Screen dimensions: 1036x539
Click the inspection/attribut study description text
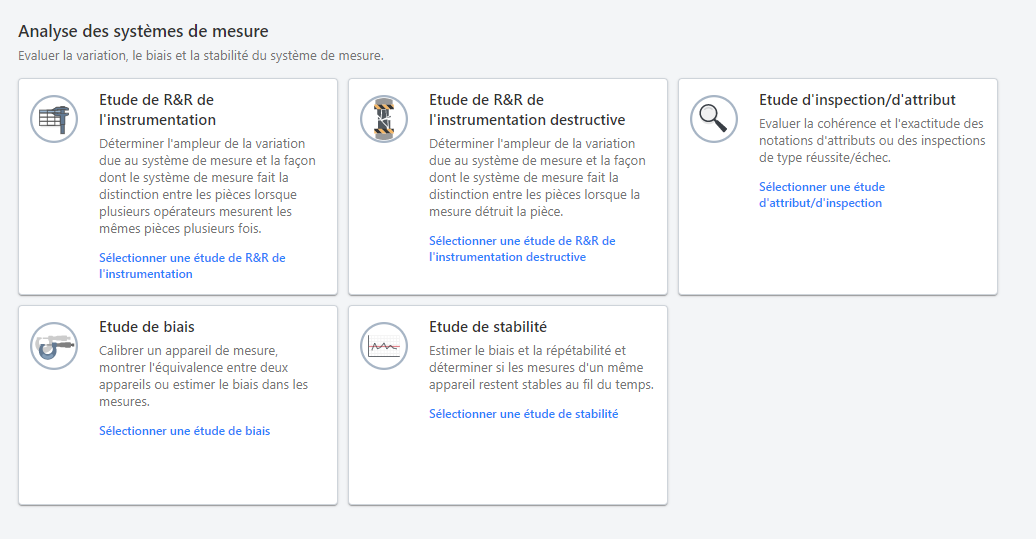[x=871, y=140]
